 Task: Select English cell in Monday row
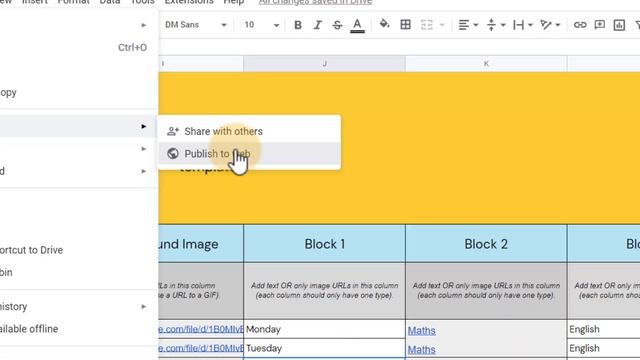604,329
